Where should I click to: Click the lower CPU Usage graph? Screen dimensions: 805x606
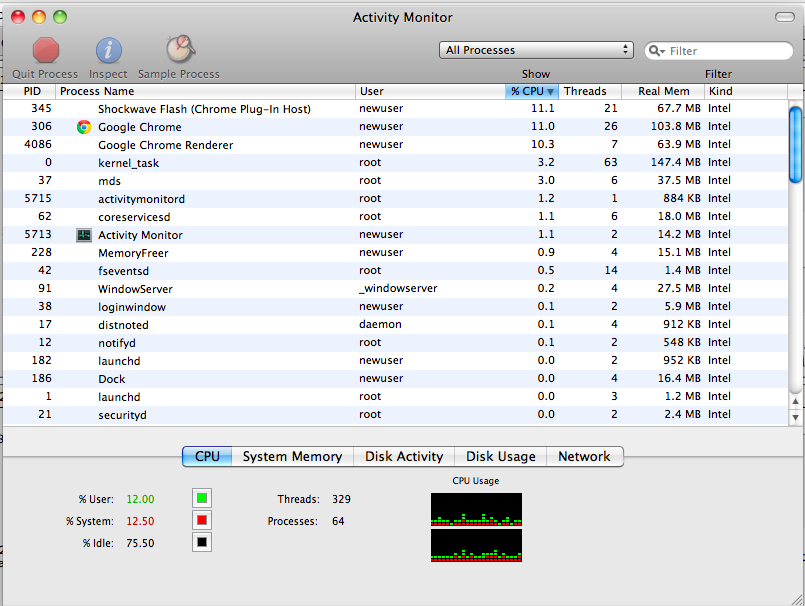click(476, 545)
